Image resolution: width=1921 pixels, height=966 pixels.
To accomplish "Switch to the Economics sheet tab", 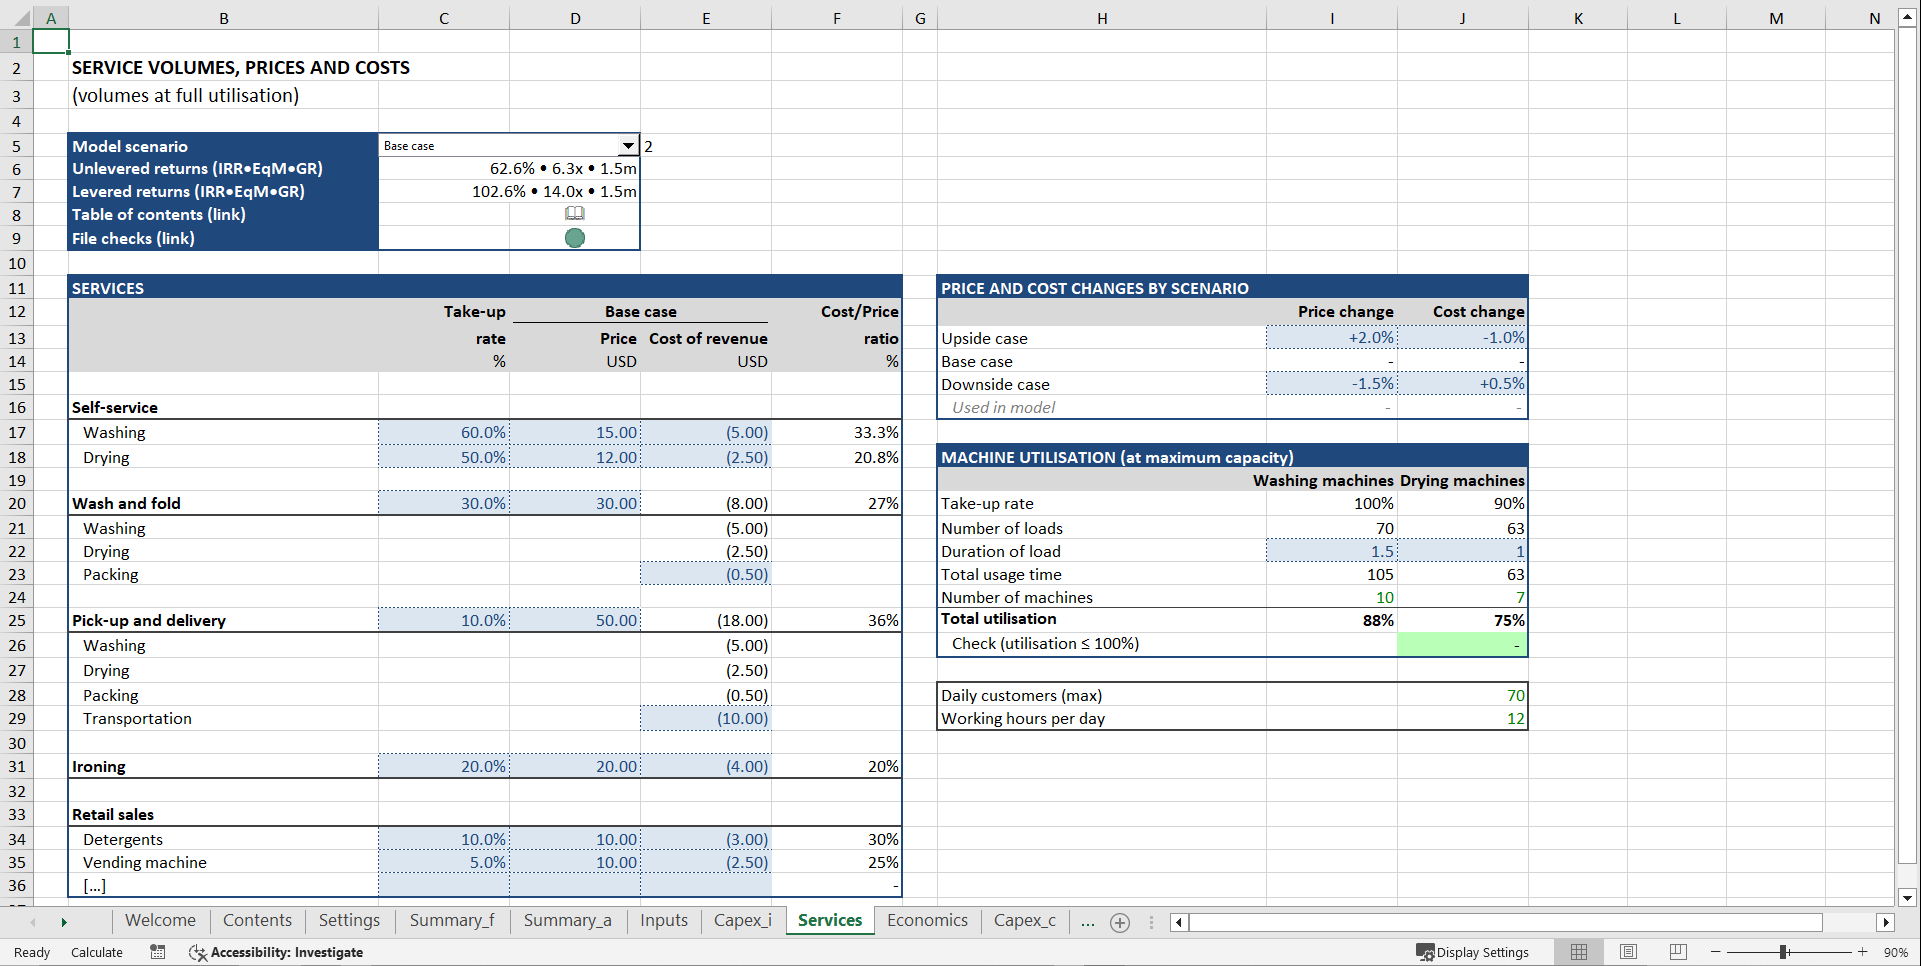I will (926, 921).
